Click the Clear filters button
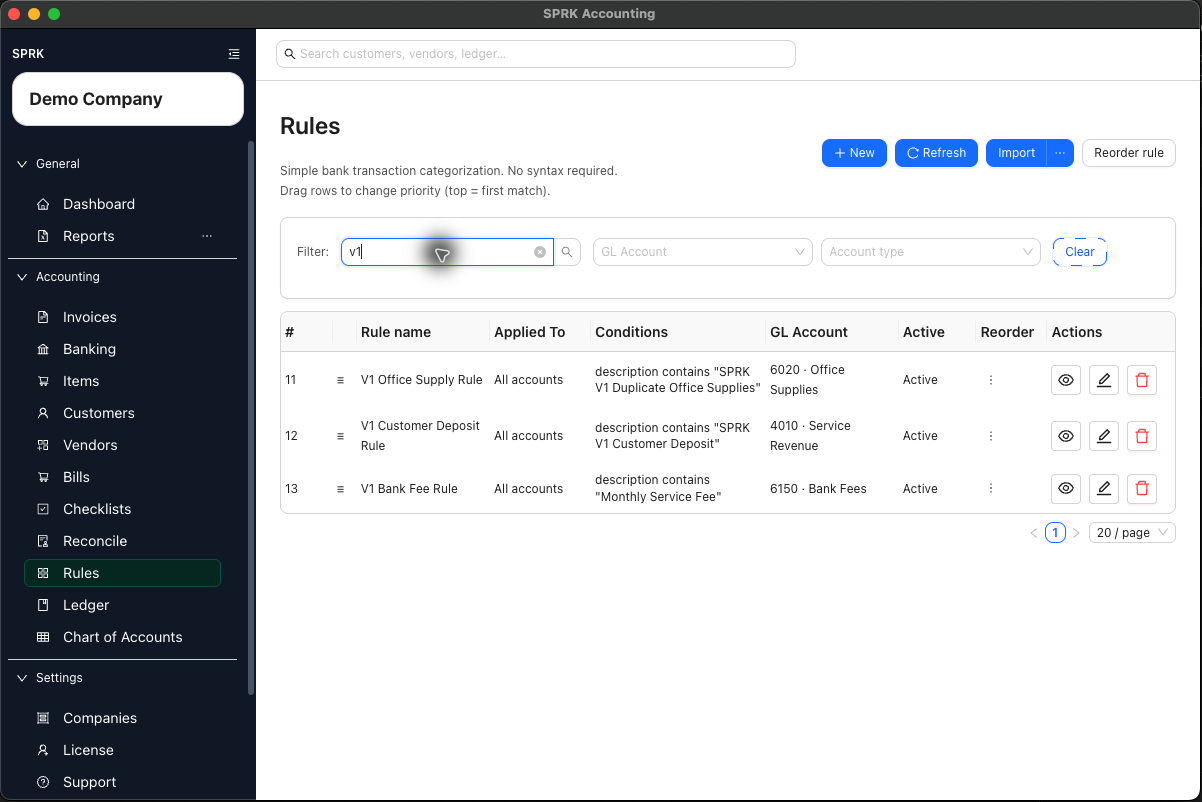 pos(1080,252)
